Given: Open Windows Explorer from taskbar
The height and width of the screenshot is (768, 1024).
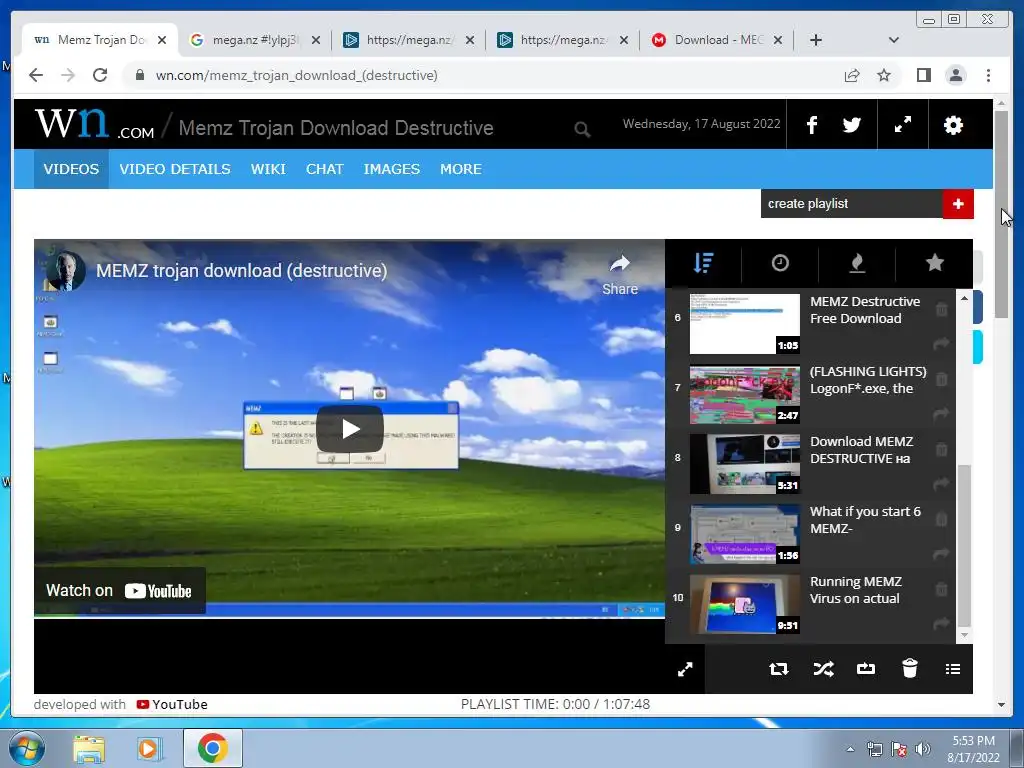Looking at the screenshot, I should pos(89,748).
